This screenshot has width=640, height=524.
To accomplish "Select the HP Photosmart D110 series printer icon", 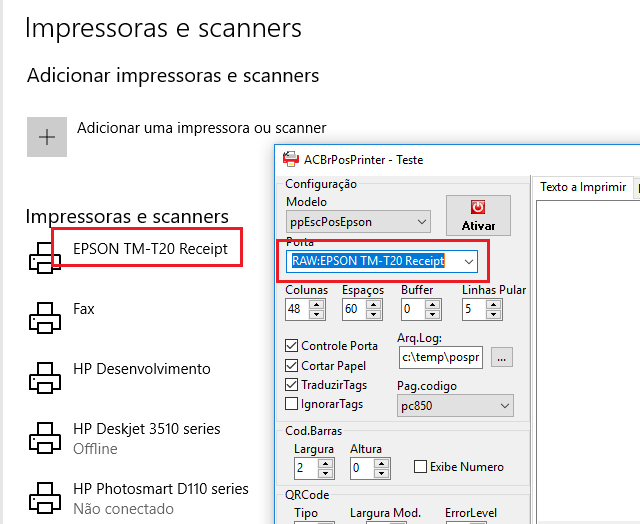I will coord(45,498).
